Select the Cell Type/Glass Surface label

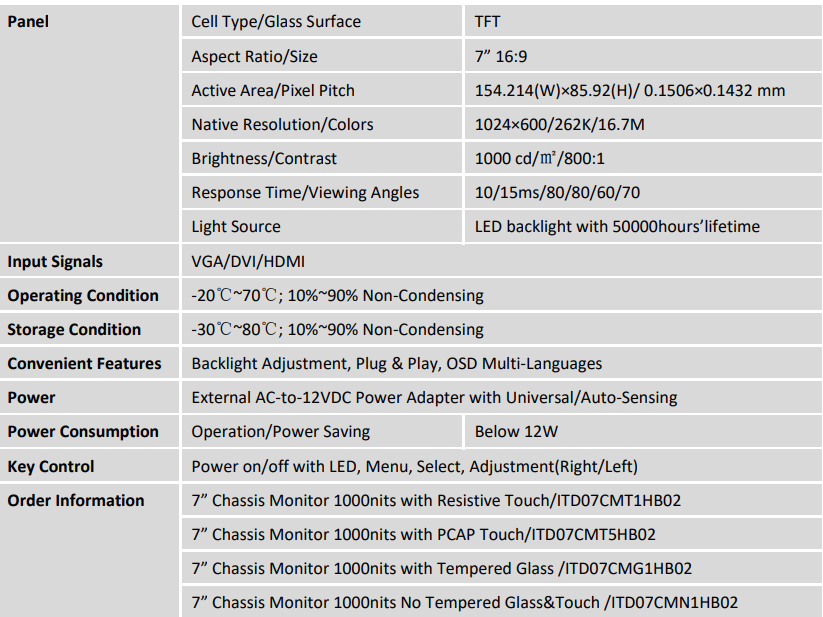click(276, 22)
